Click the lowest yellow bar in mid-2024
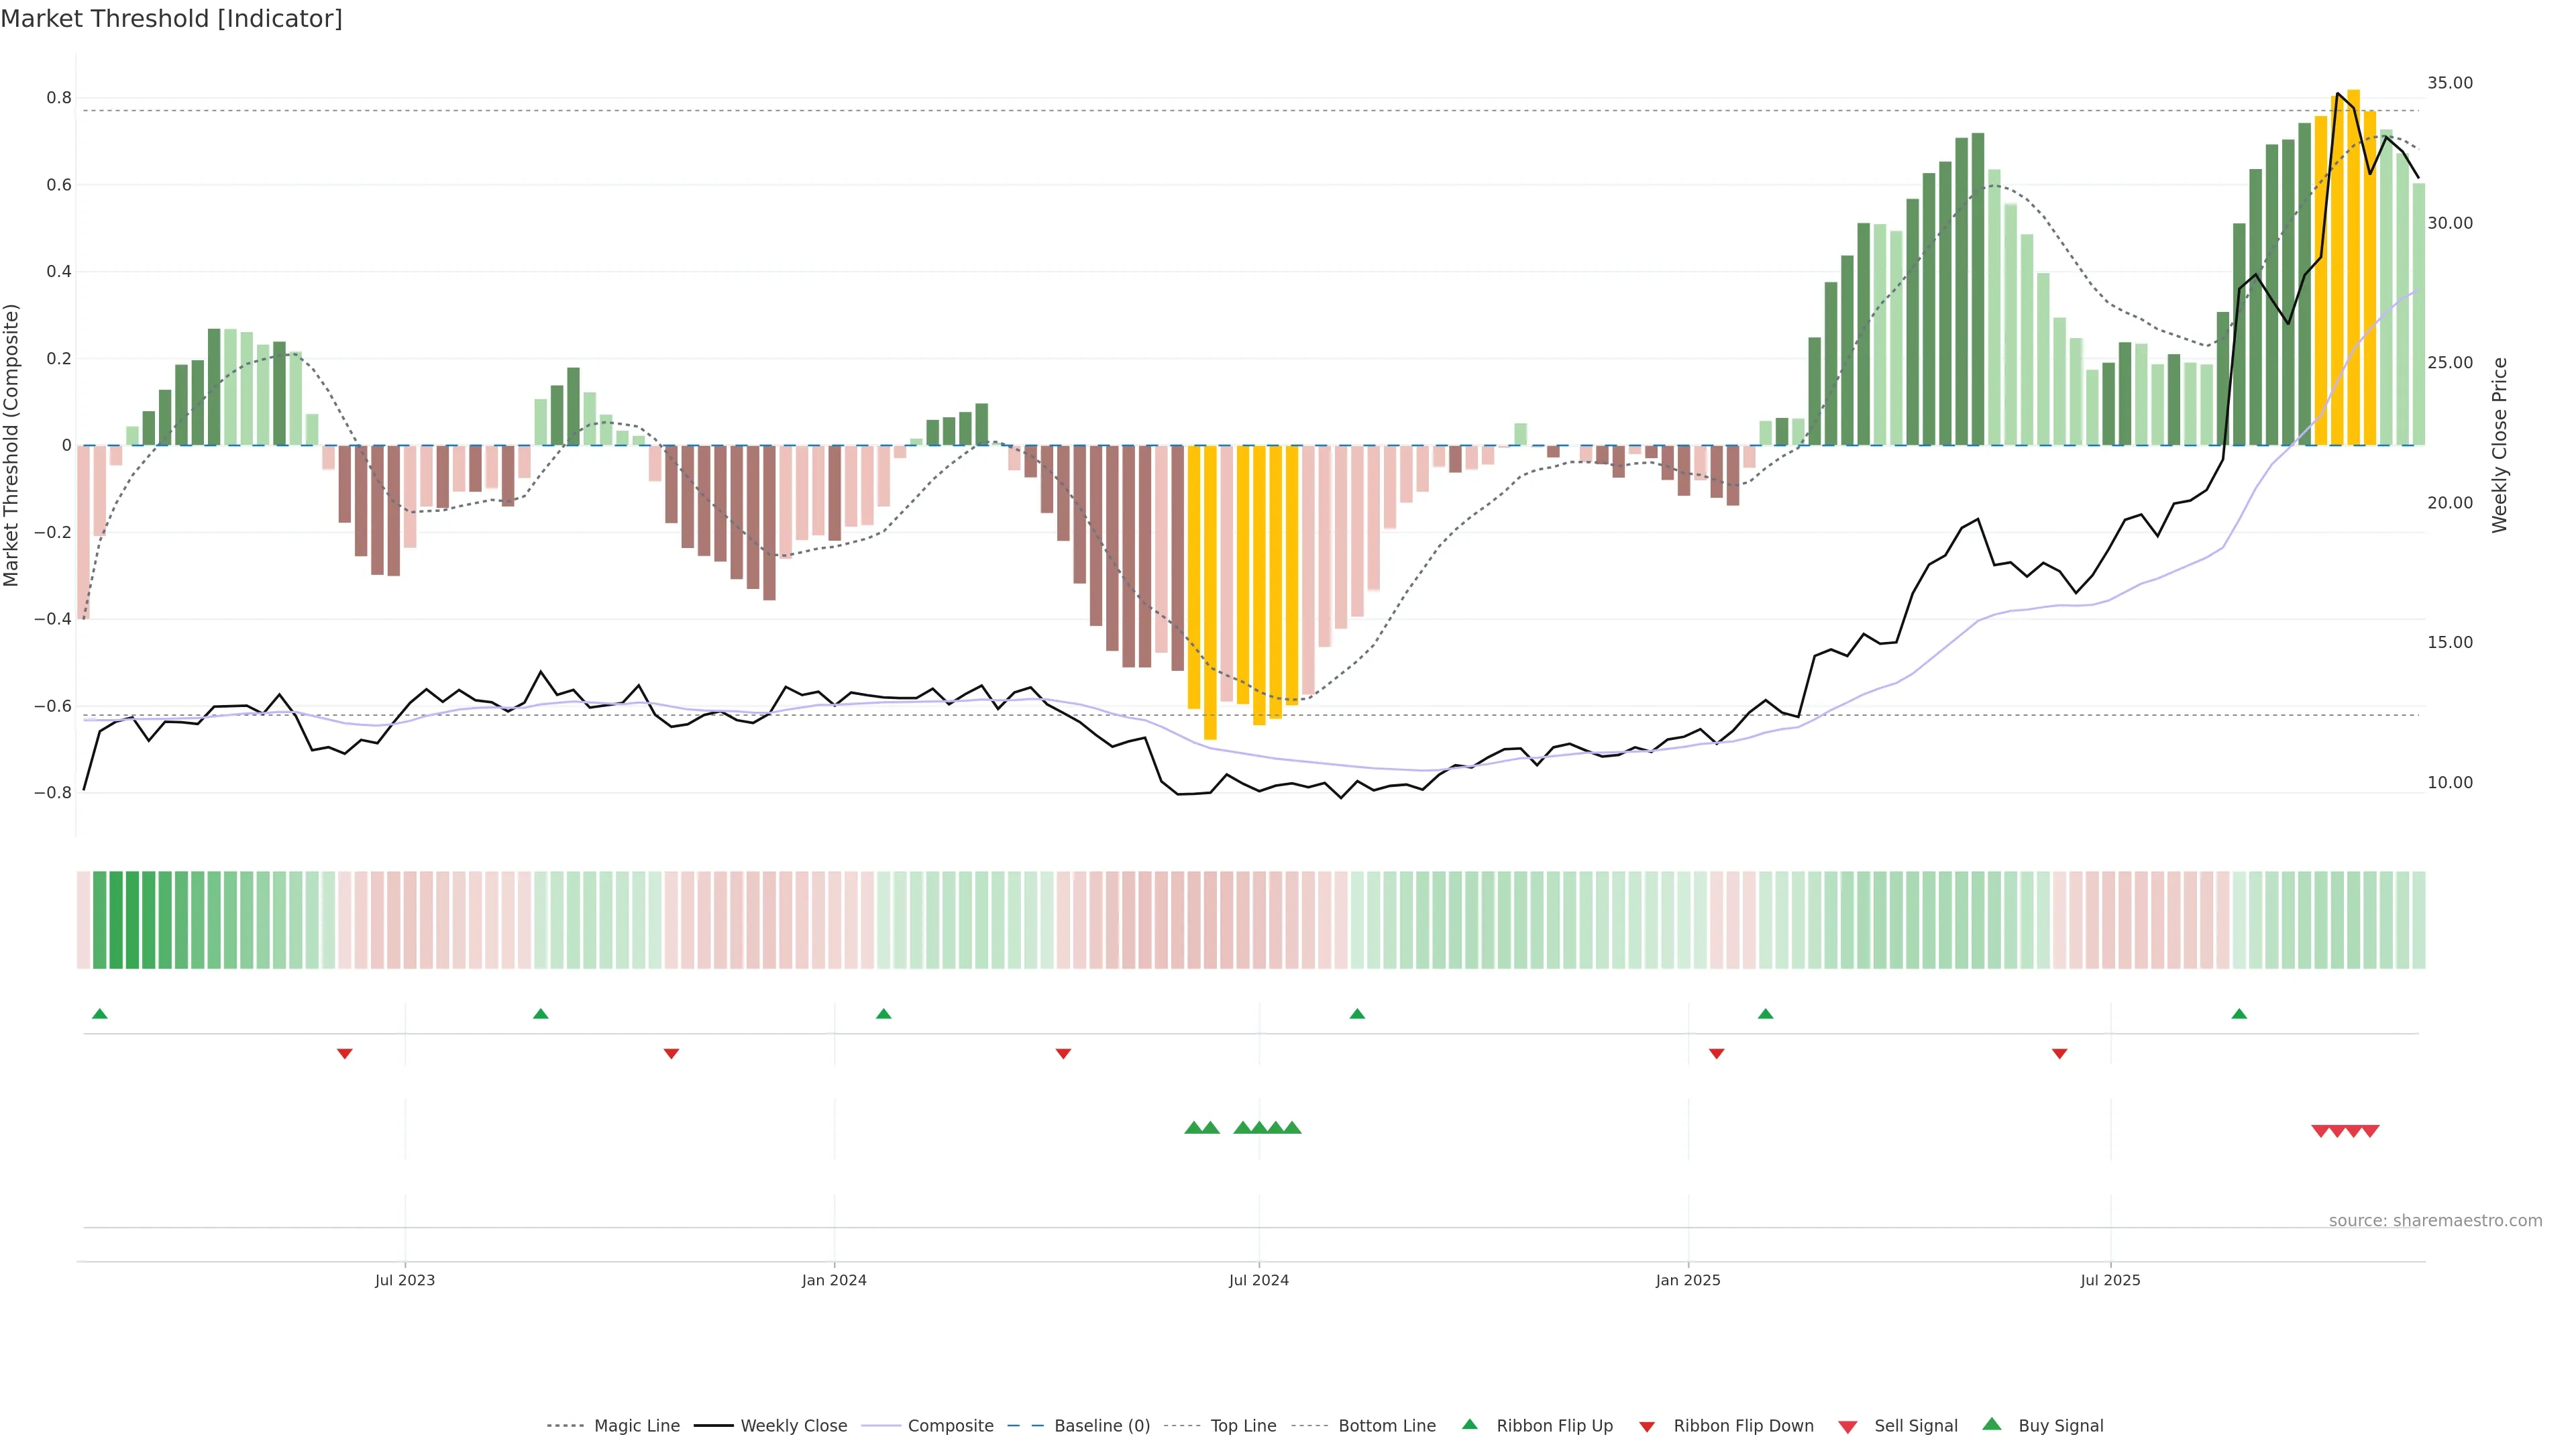 1210,600
